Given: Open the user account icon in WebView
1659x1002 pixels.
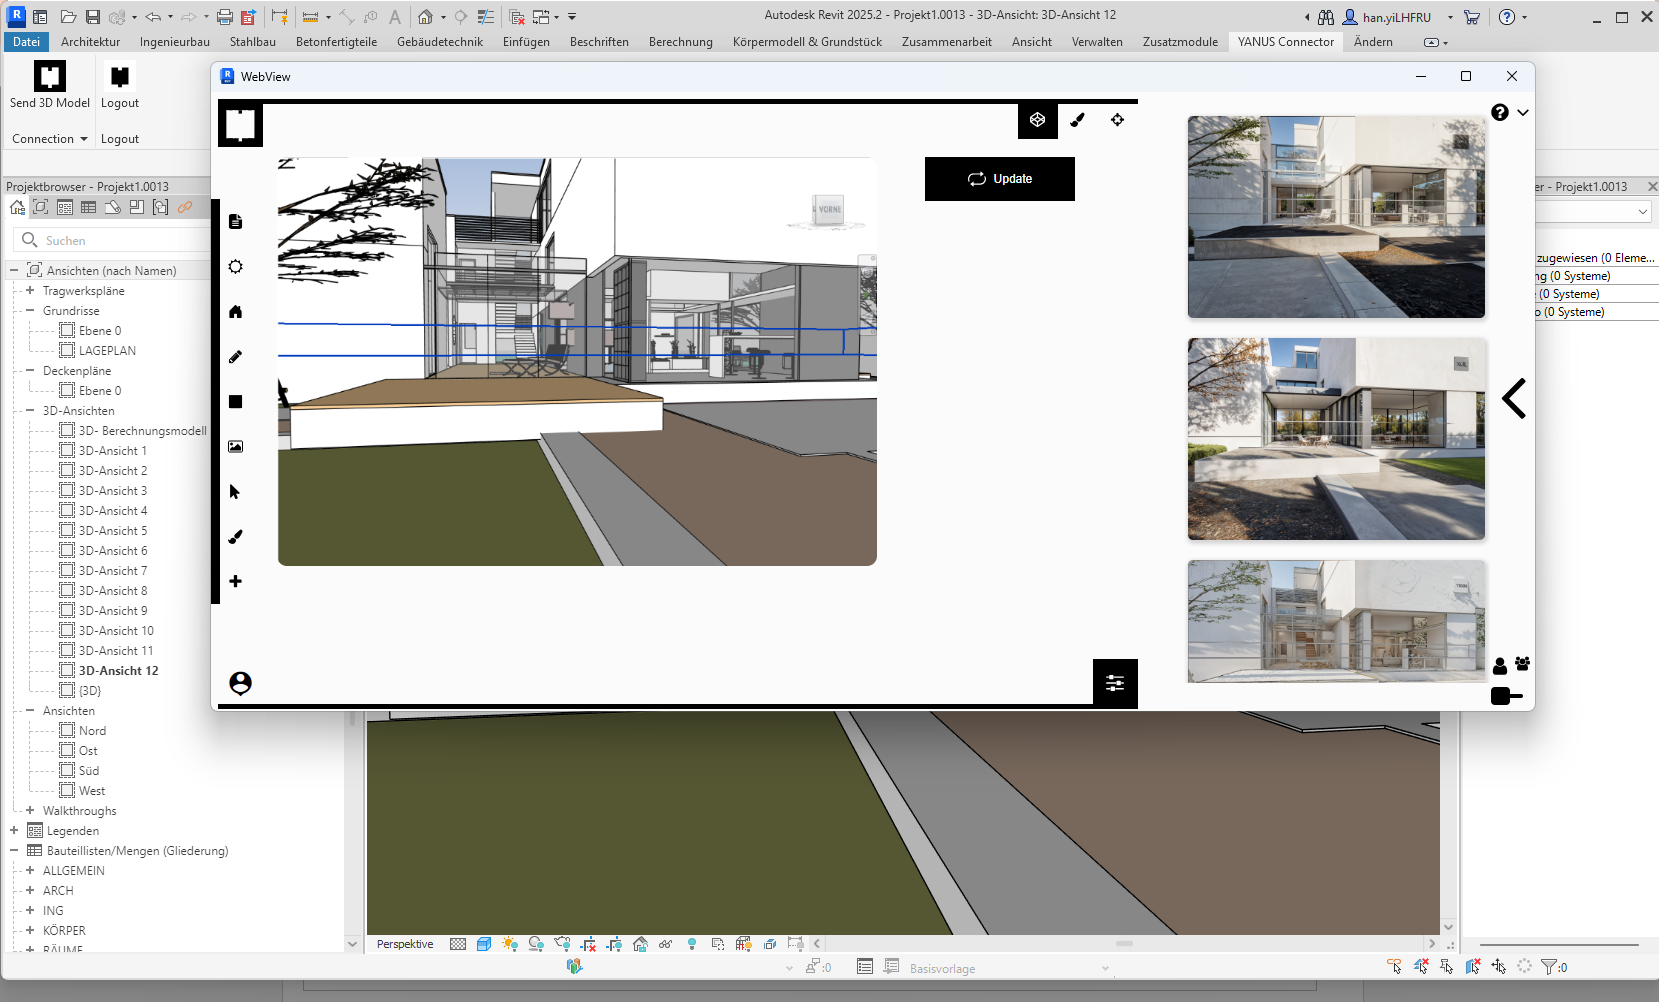Looking at the screenshot, I should tap(240, 683).
